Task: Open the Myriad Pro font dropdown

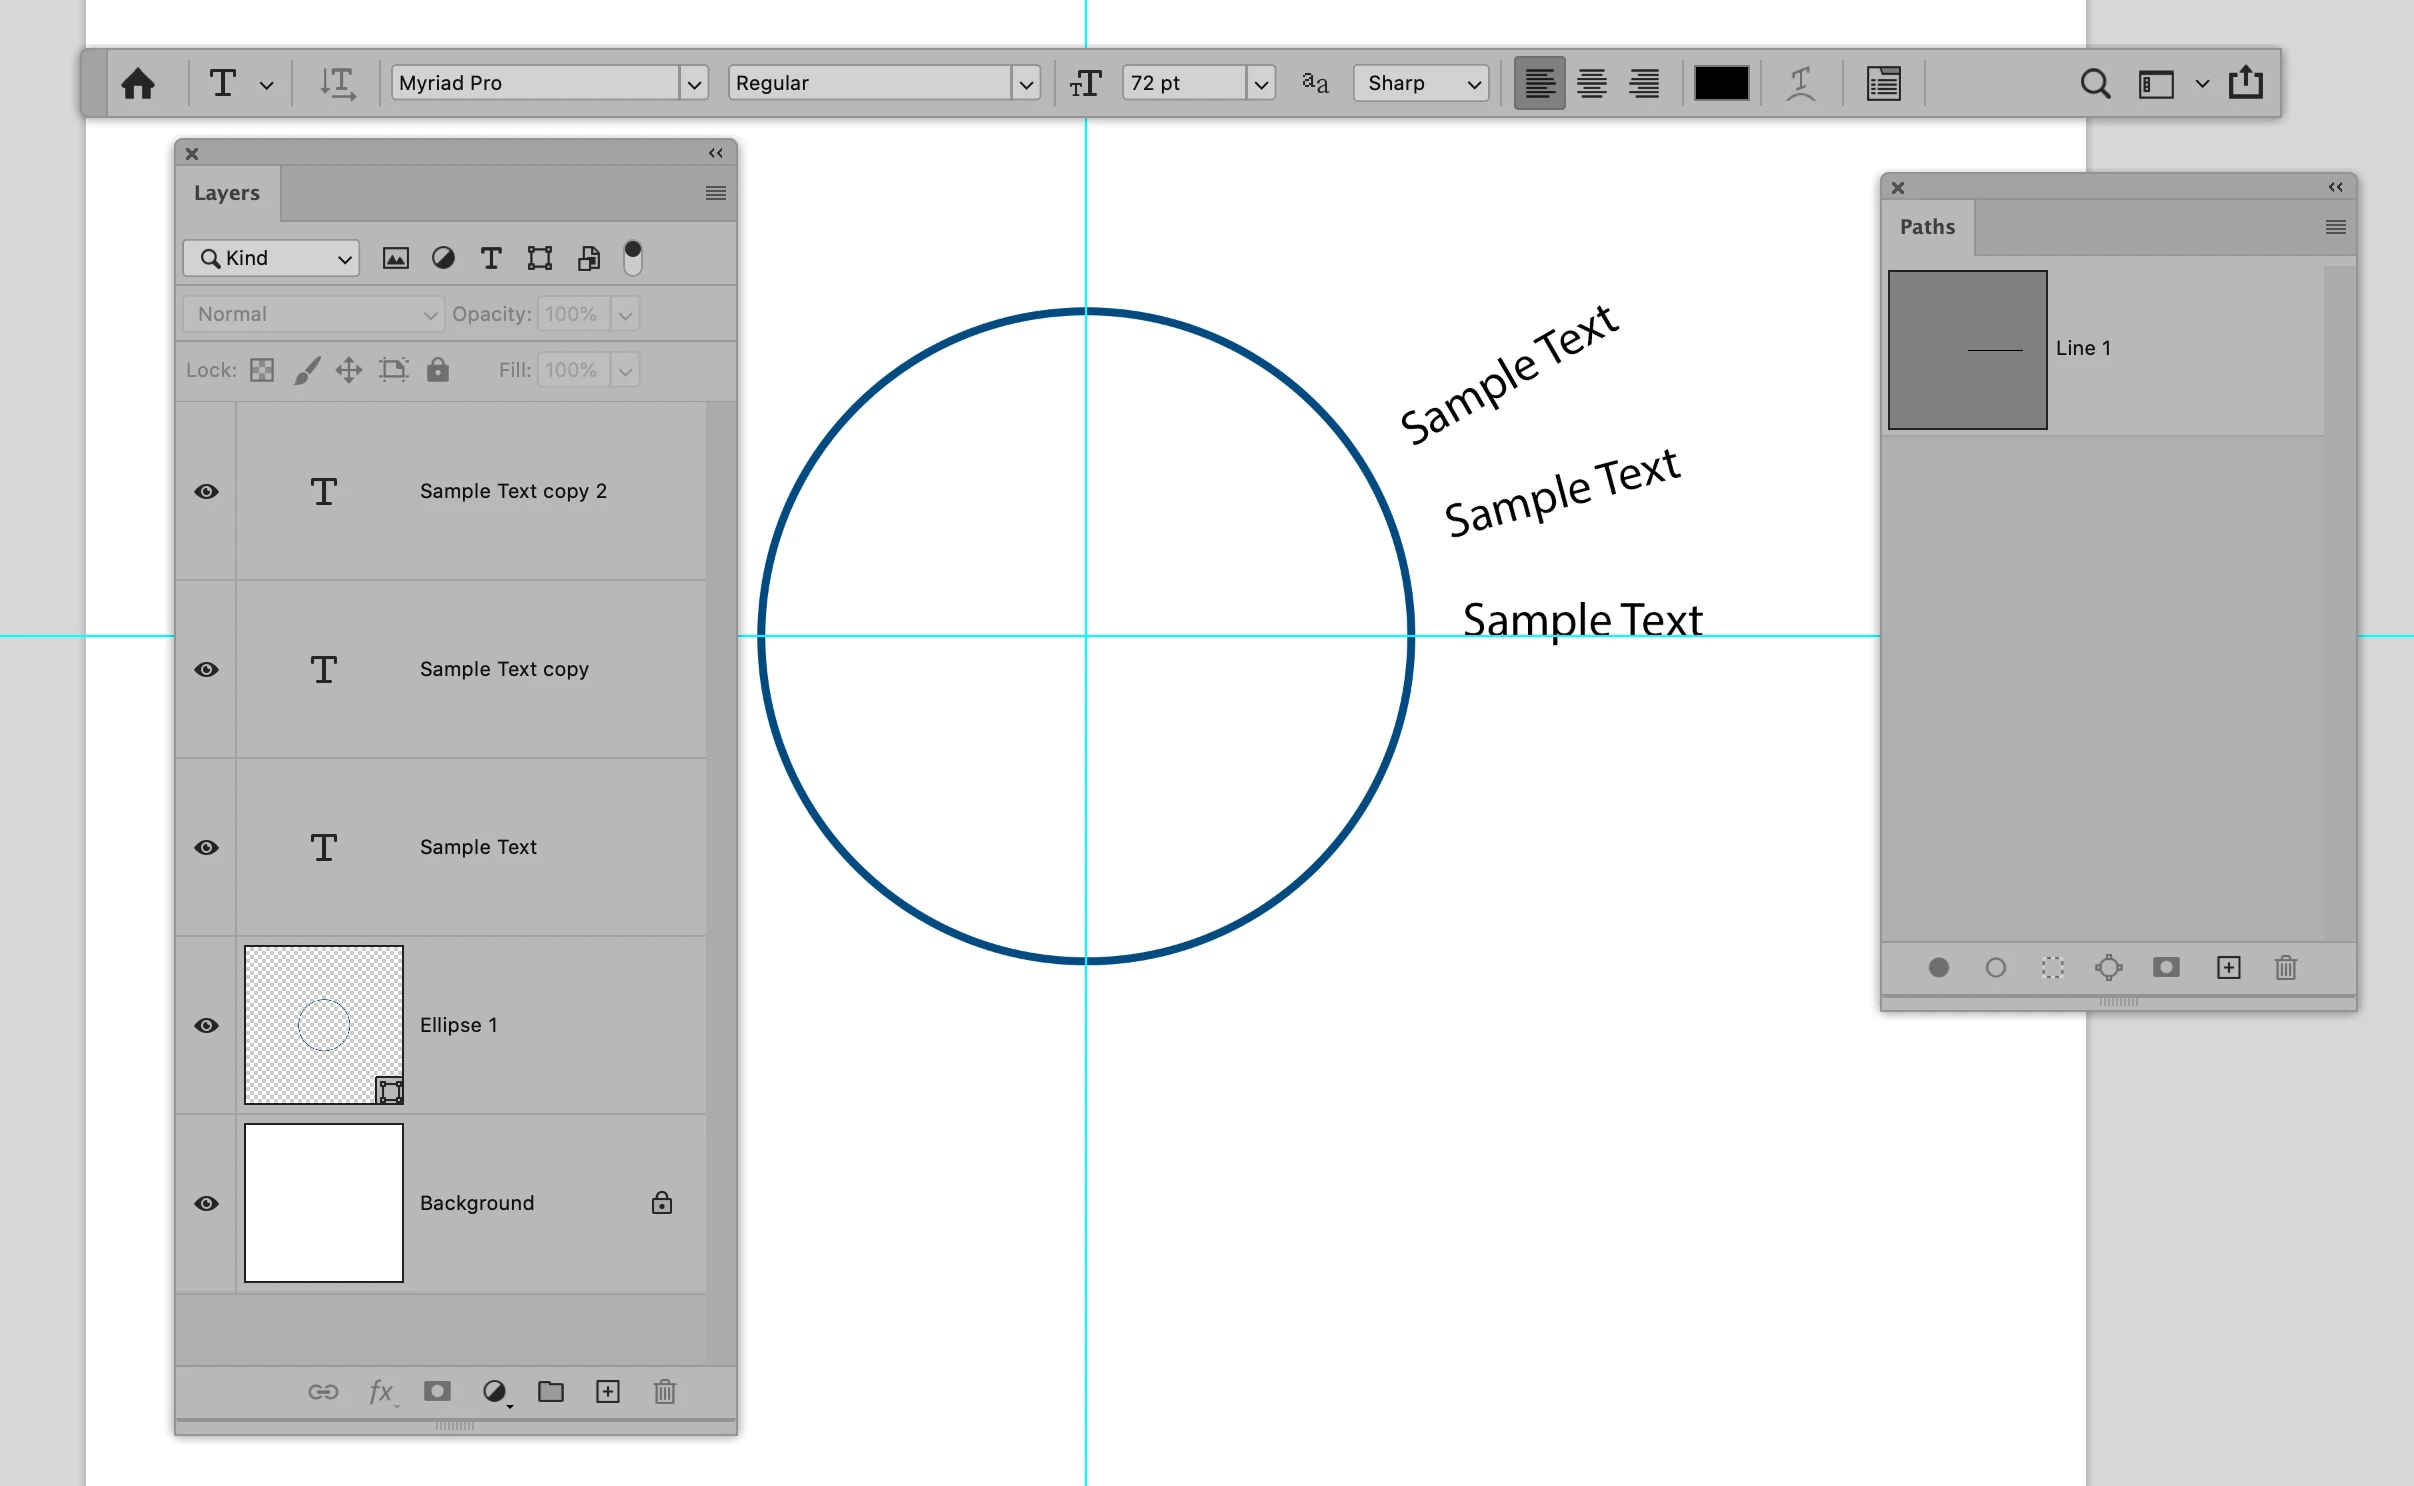Action: [x=694, y=83]
